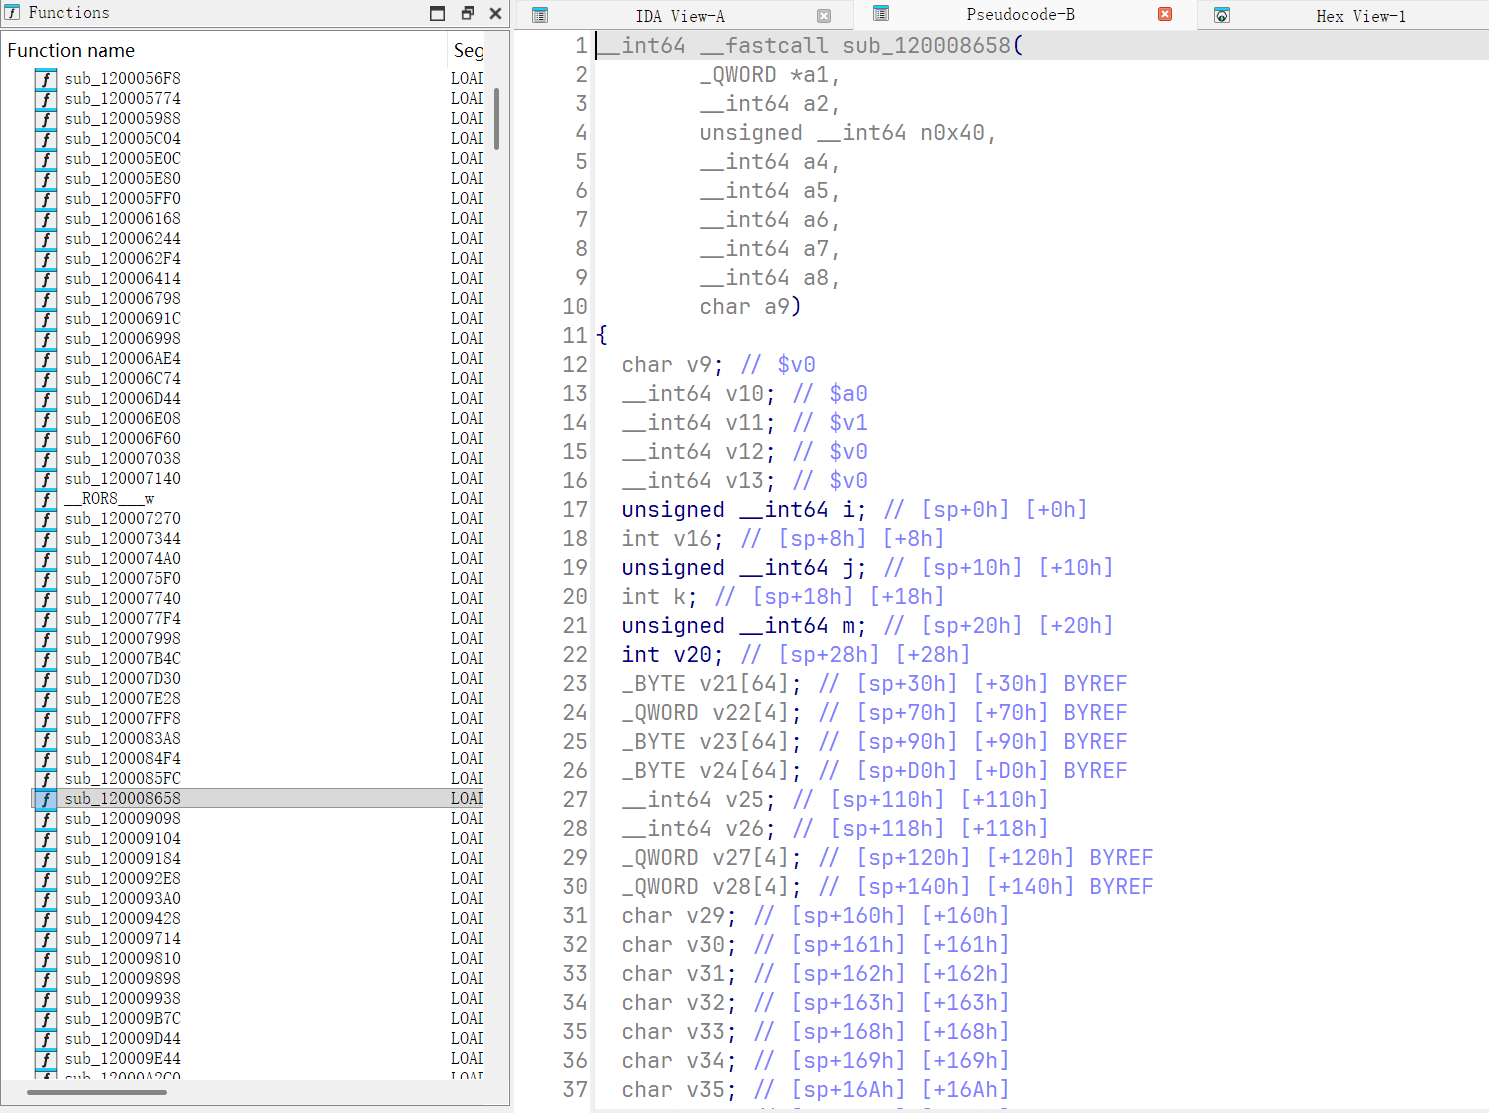Switch to the IDA View-A tab

680,15
